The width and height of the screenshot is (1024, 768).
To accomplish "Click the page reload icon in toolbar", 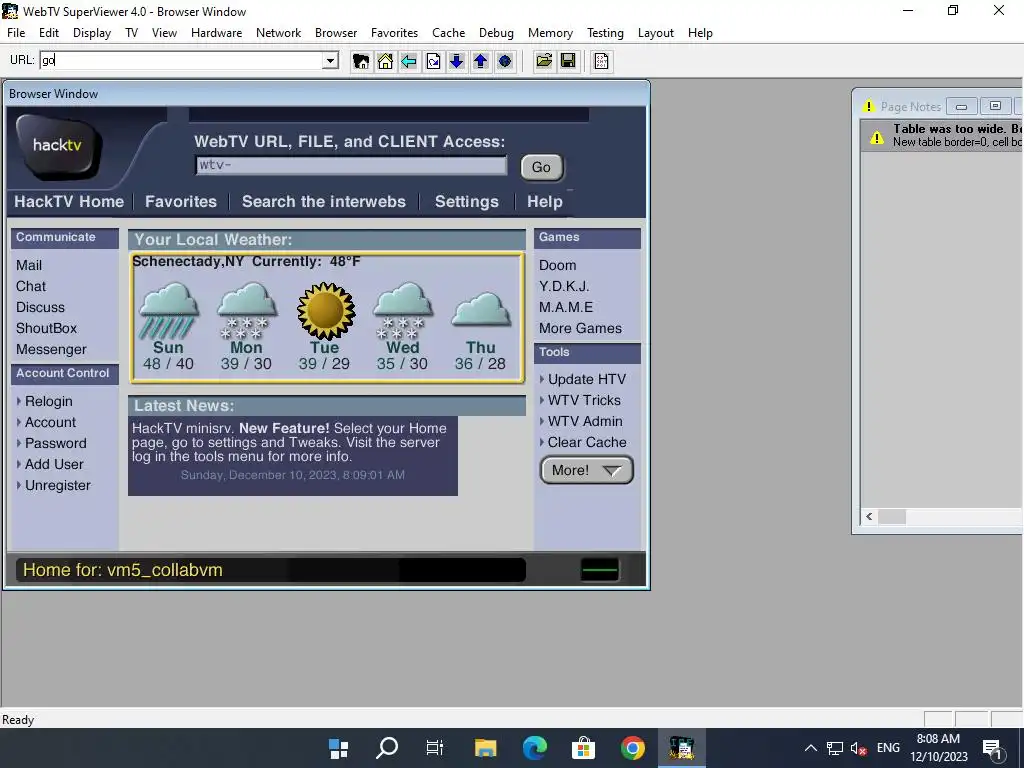I will pyautogui.click(x=433, y=61).
